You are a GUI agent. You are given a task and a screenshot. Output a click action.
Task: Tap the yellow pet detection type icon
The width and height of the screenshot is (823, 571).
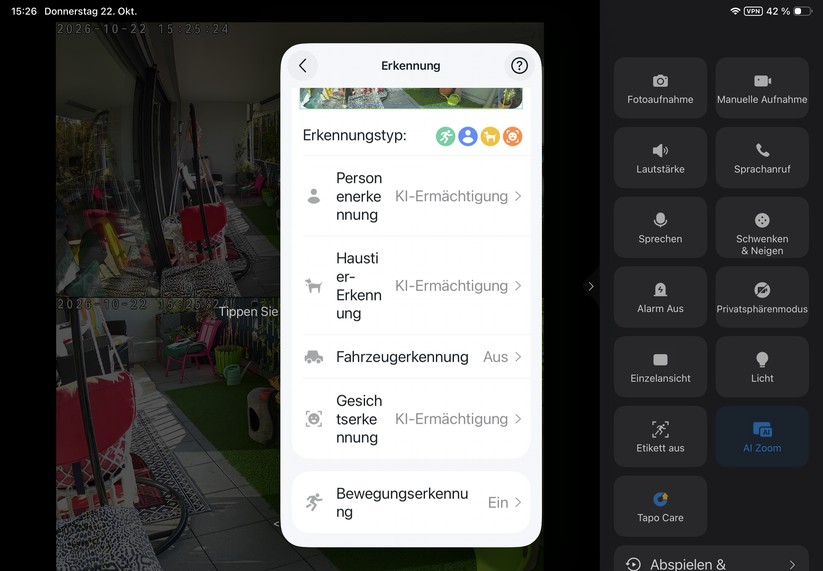pos(490,136)
